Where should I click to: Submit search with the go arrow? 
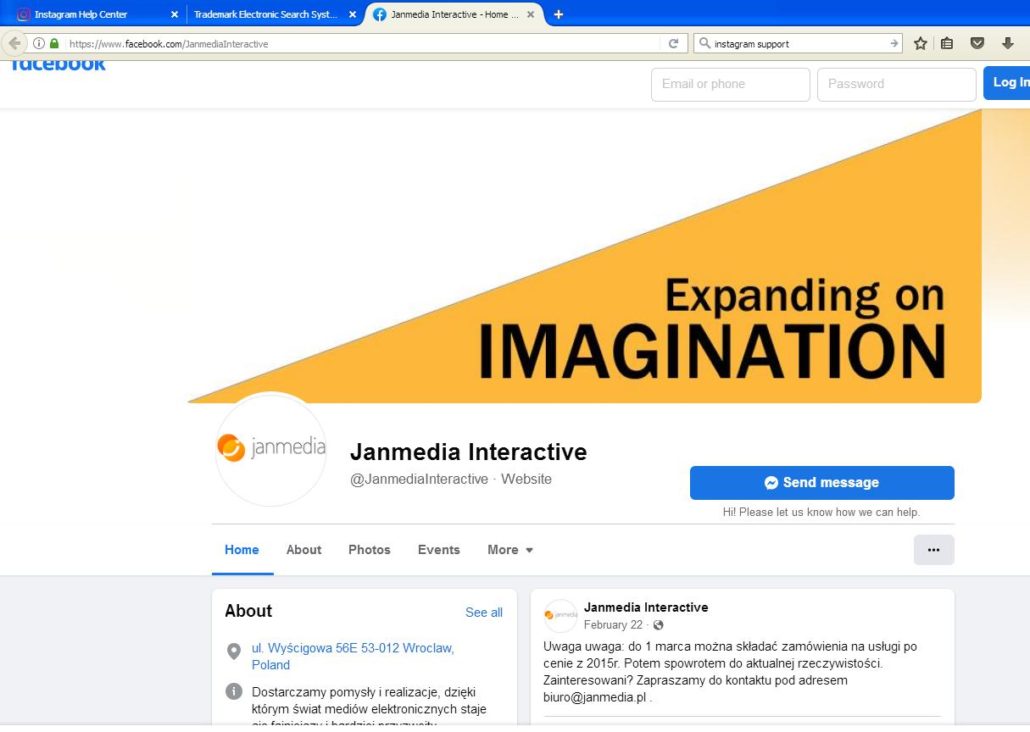tap(894, 43)
